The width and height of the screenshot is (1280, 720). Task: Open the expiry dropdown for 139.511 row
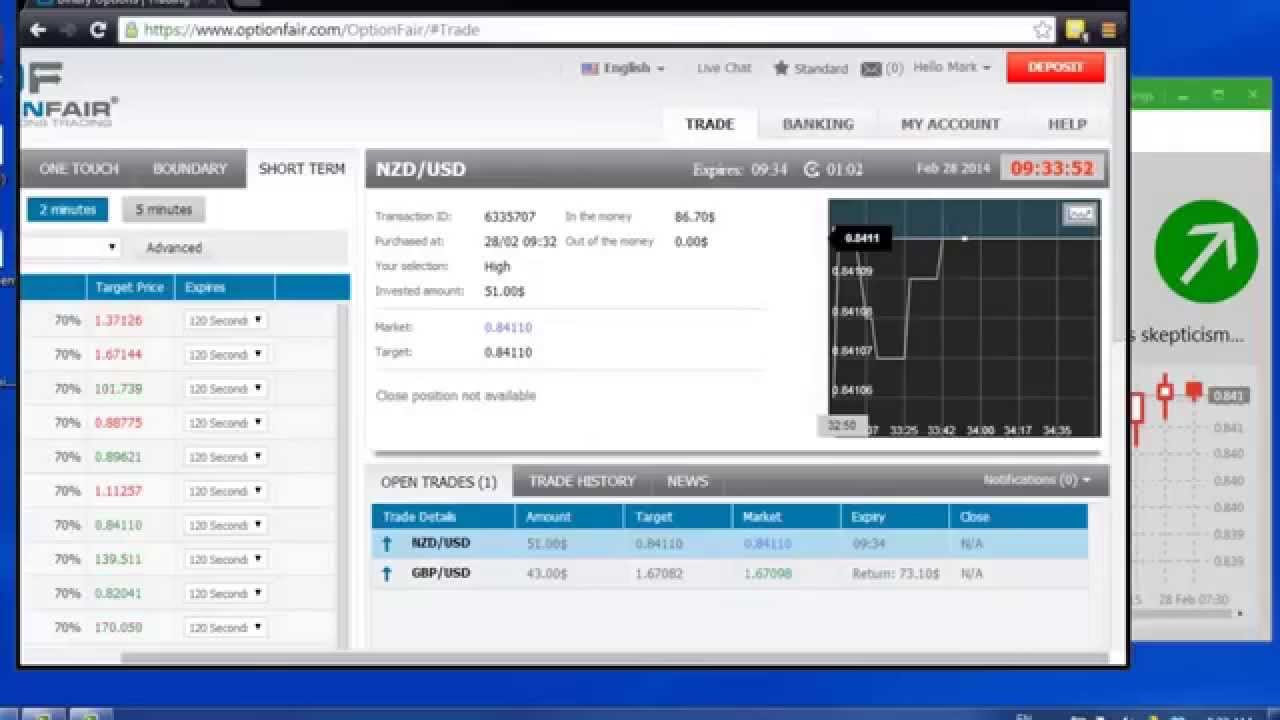(225, 560)
